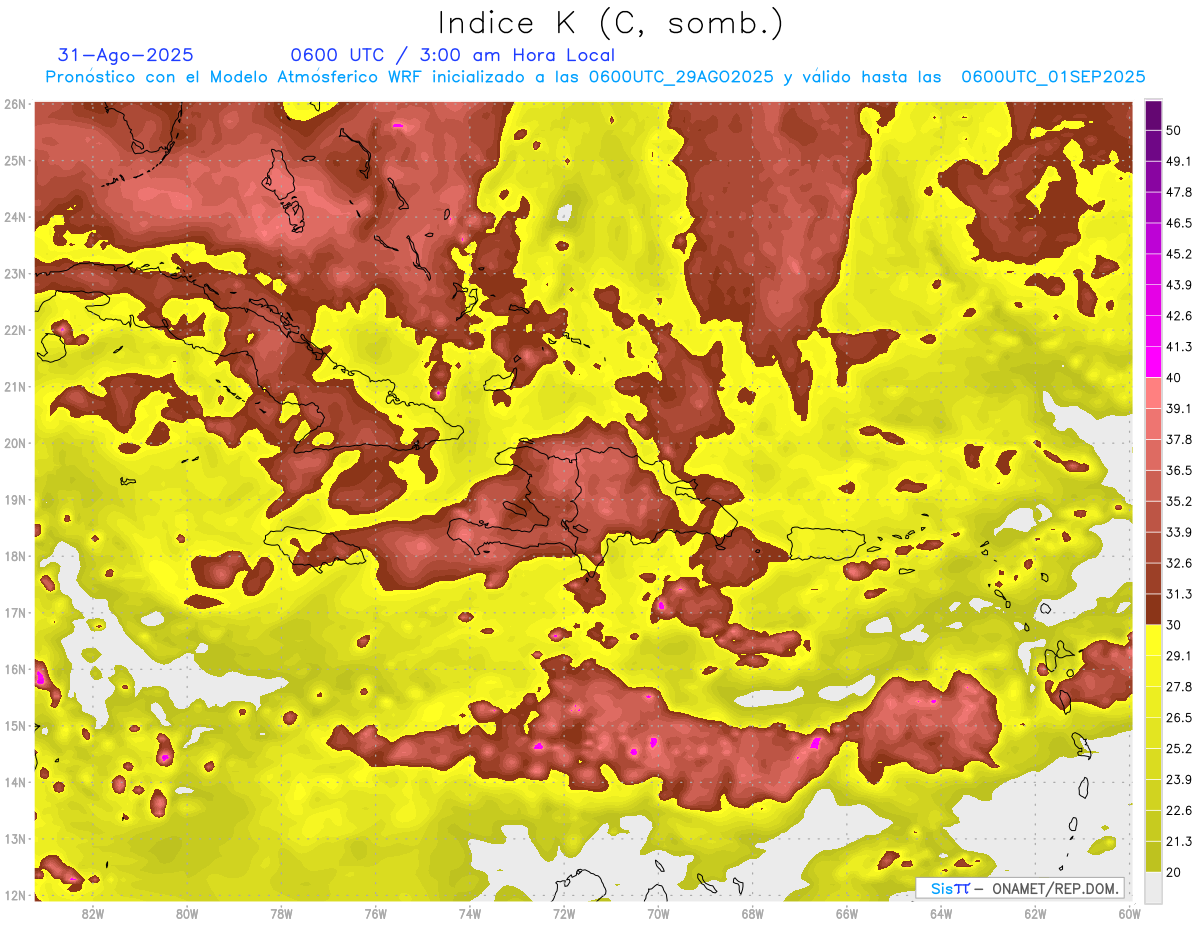Click the 80W longitude label
The image size is (1200, 927).
point(187,913)
